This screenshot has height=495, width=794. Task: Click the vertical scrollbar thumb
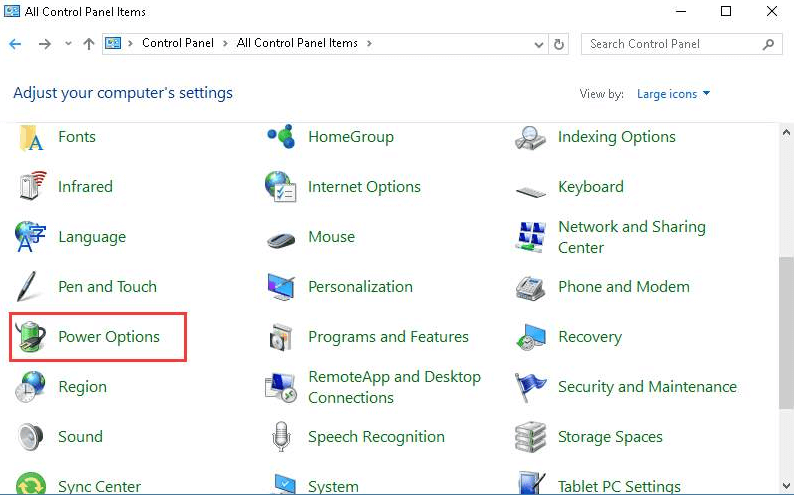(x=786, y=332)
